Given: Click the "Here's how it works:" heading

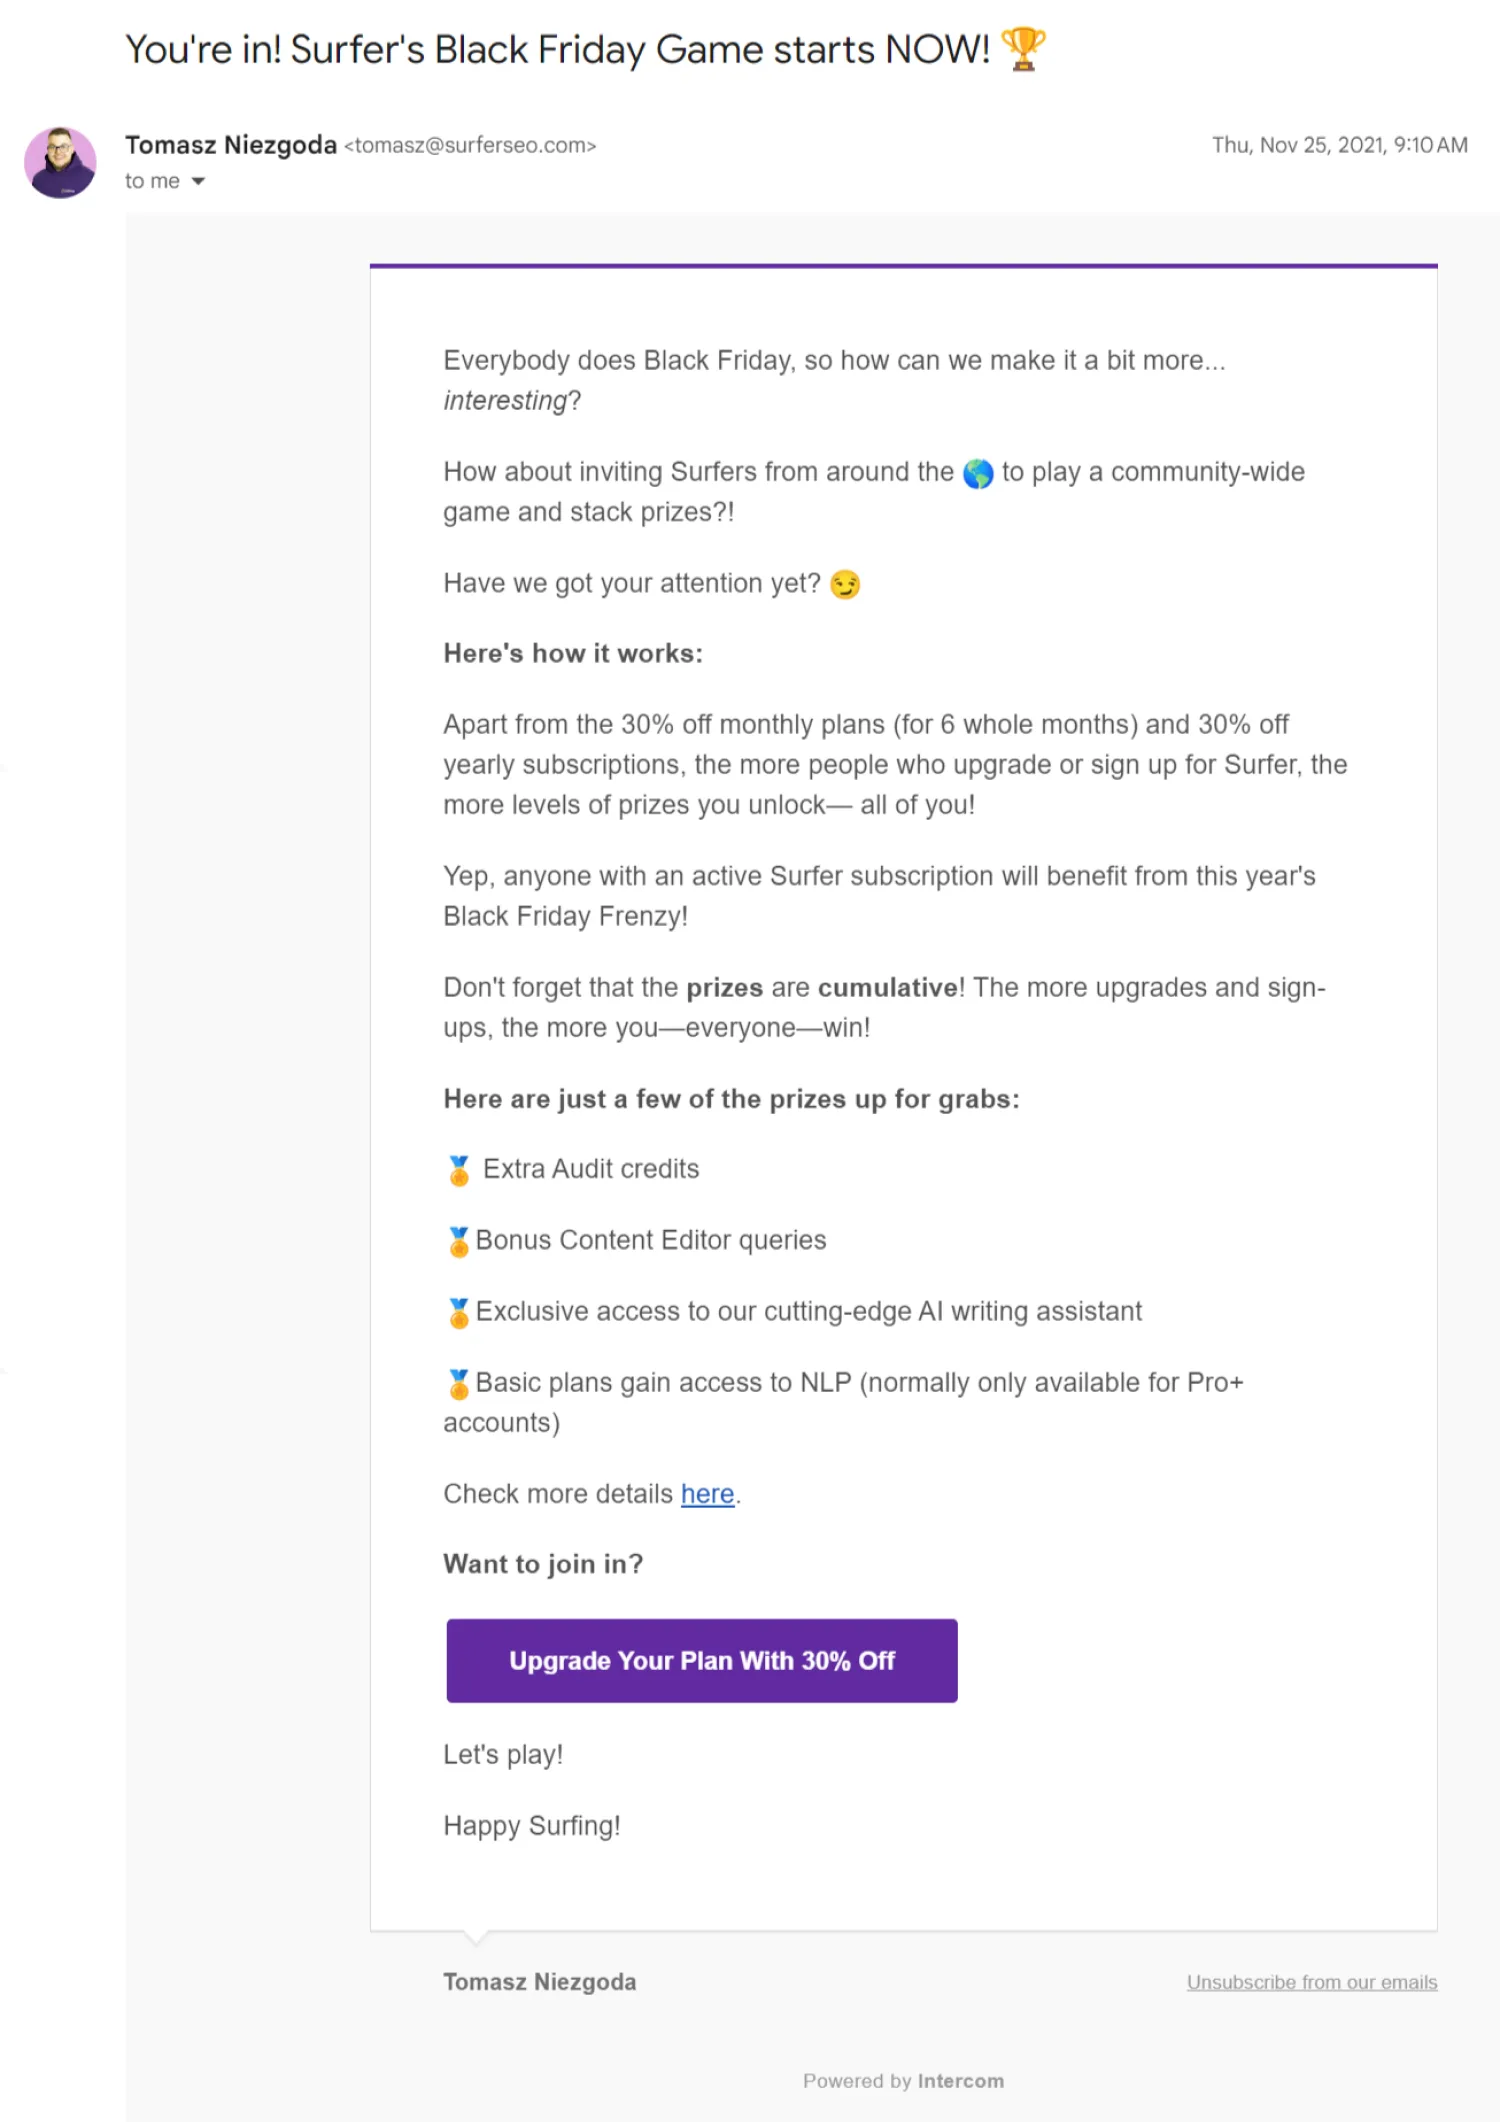Looking at the screenshot, I should point(573,654).
